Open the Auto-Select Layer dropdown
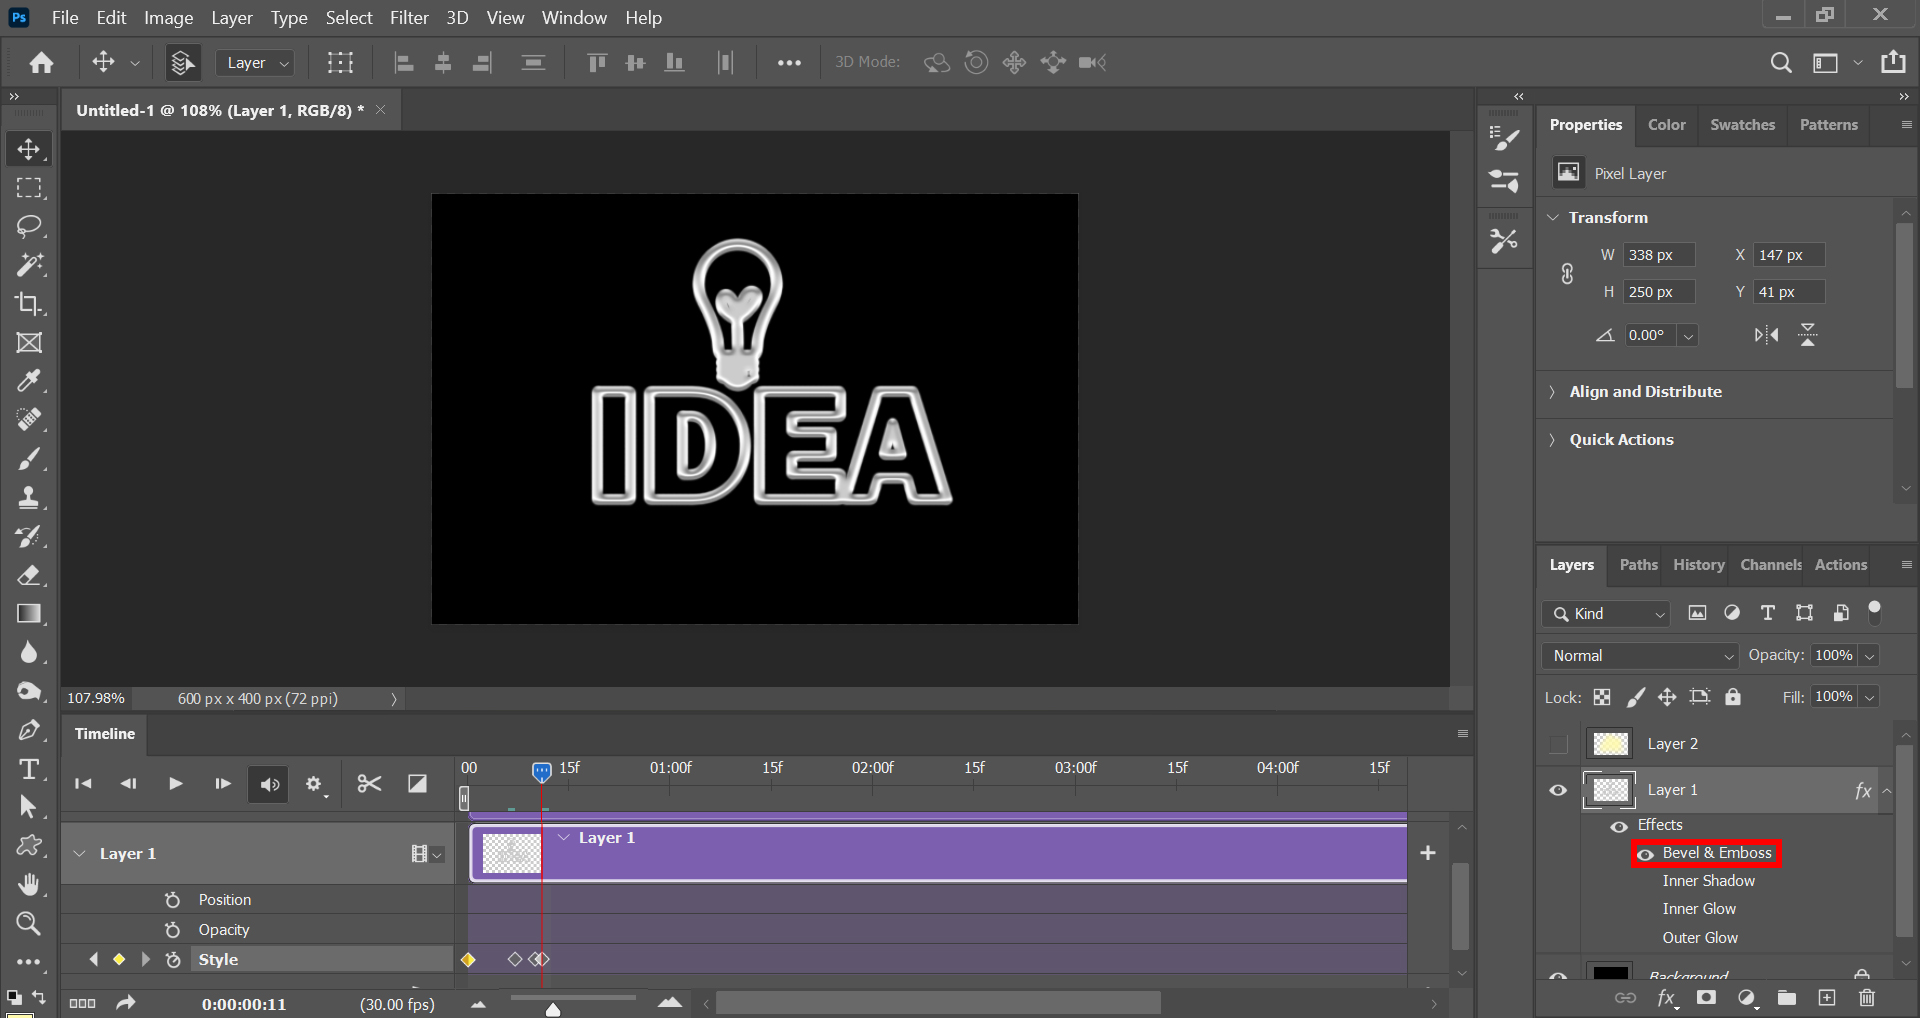The width and height of the screenshot is (1920, 1018). click(255, 63)
